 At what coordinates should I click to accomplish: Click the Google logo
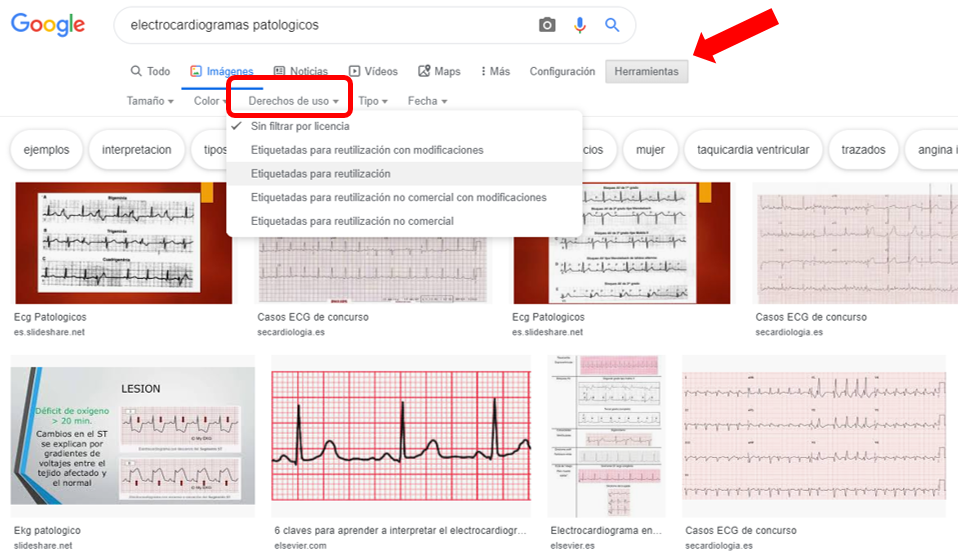coord(48,24)
